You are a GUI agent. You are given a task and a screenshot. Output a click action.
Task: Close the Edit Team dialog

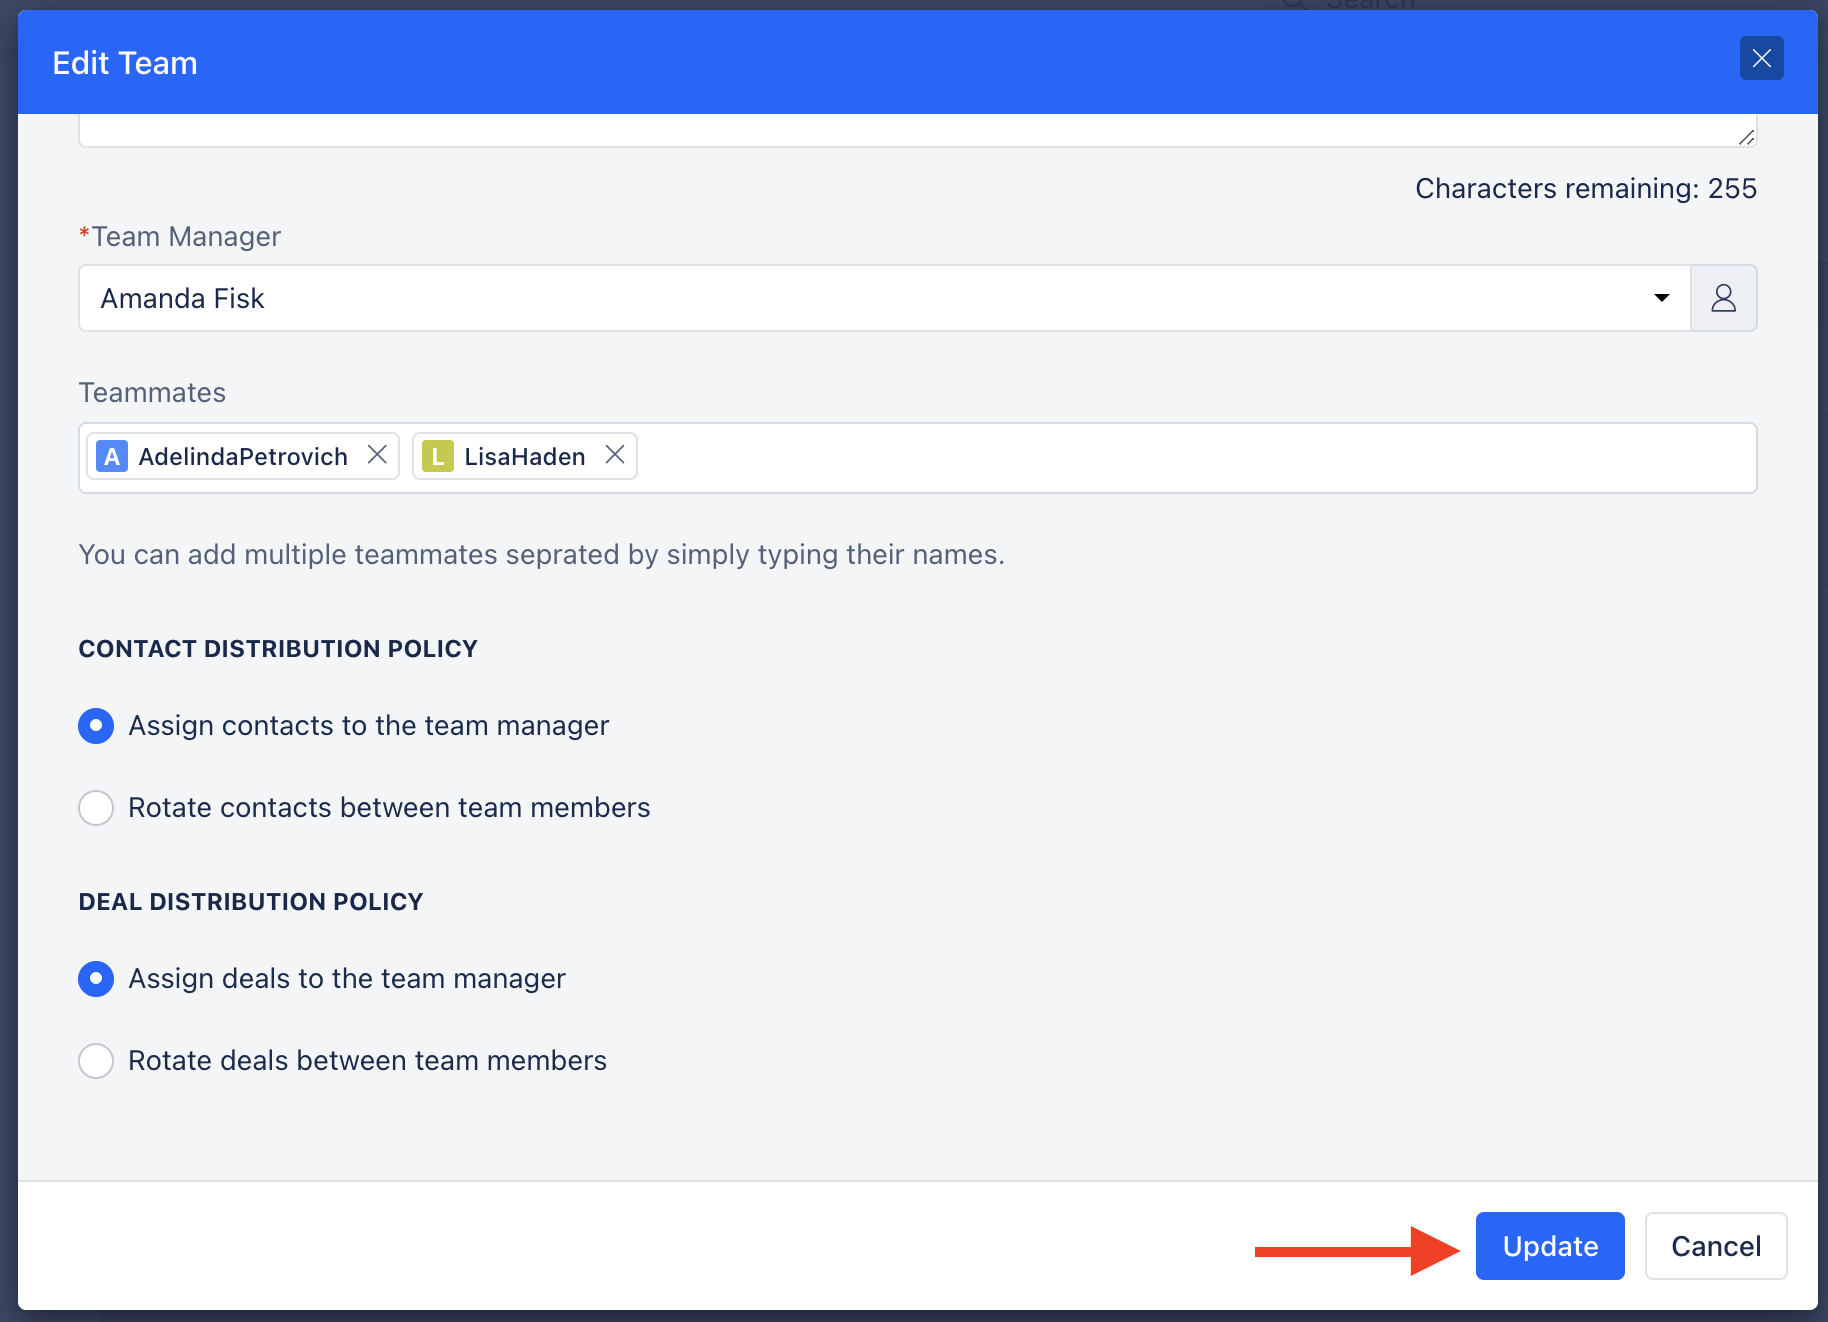pos(1761,59)
